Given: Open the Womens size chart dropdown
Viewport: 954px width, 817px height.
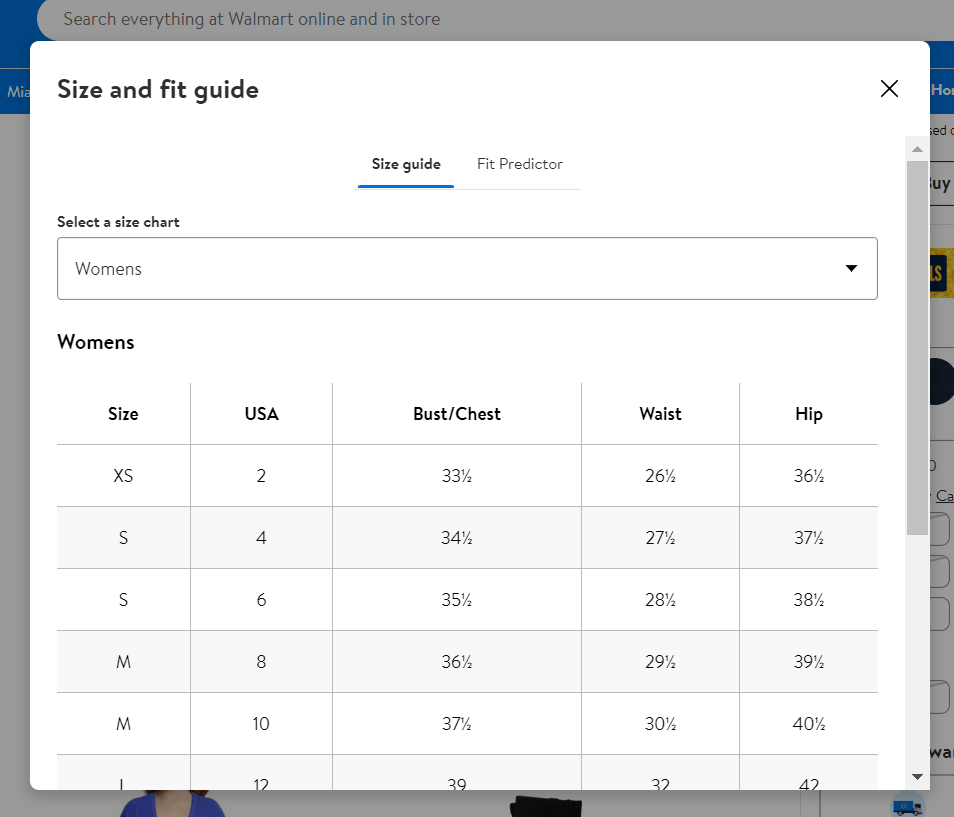Looking at the screenshot, I should (467, 268).
